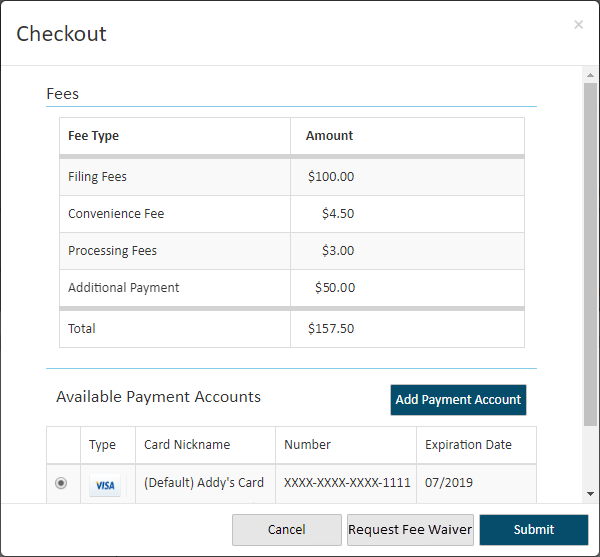Select the Processing Fees row label
The width and height of the screenshot is (600, 557).
[112, 251]
